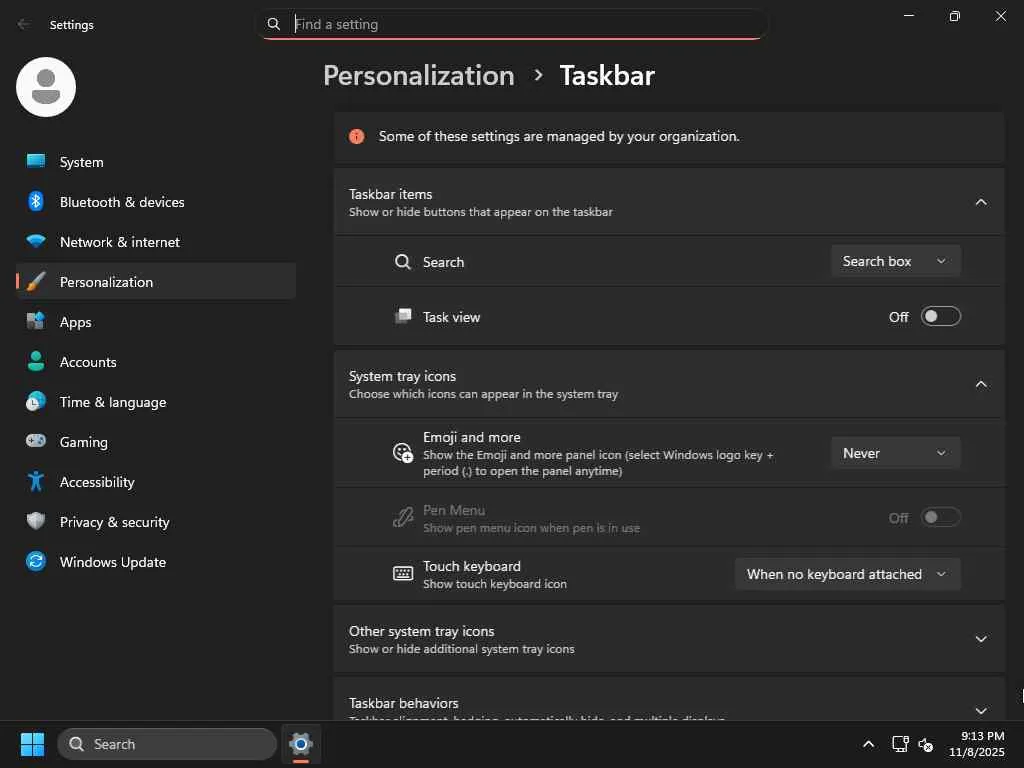Select the Accessibility figure icon
Screen dimensions: 1024x768
tap(36, 482)
